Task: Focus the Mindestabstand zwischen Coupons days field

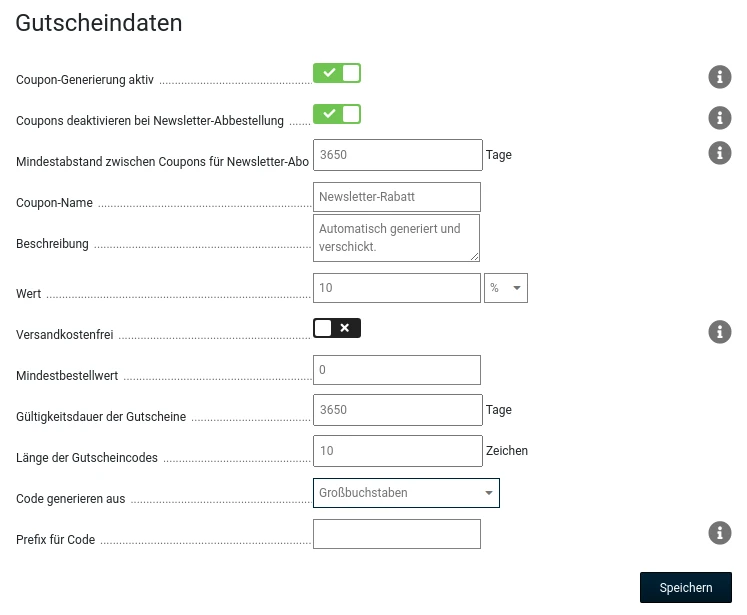Action: click(398, 155)
